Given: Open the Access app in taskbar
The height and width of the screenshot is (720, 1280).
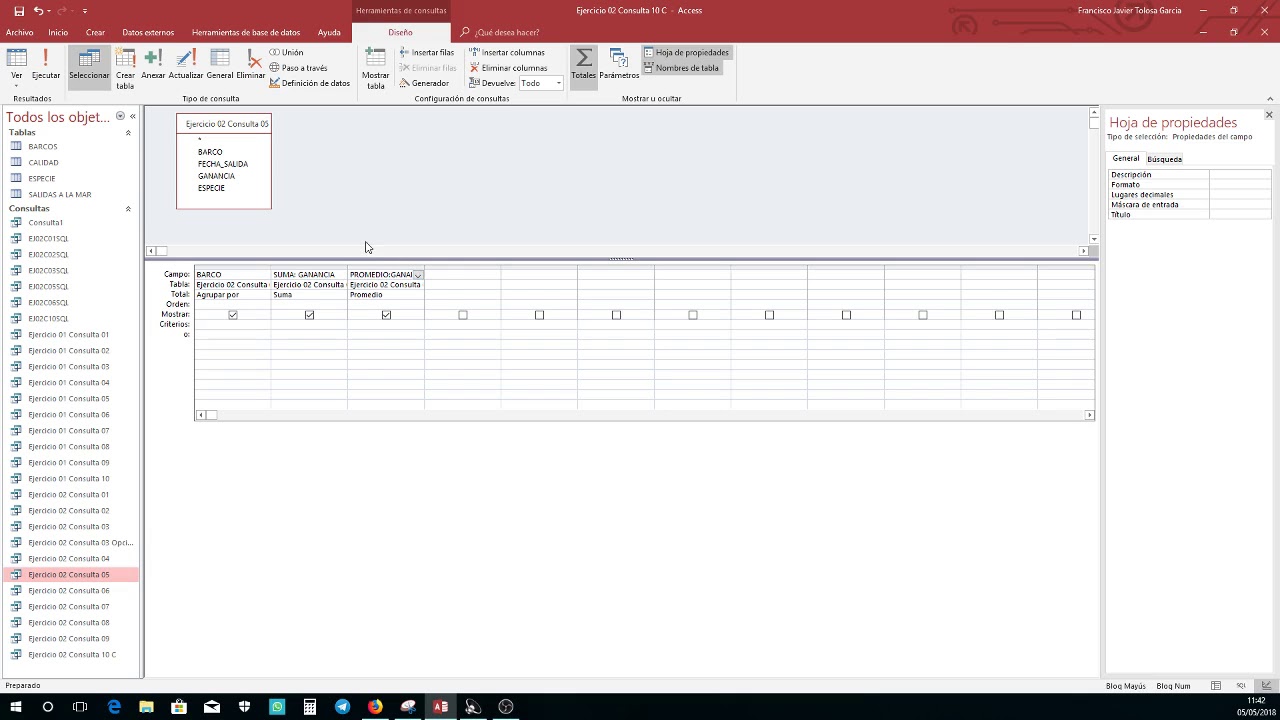Looking at the screenshot, I should click(x=440, y=707).
